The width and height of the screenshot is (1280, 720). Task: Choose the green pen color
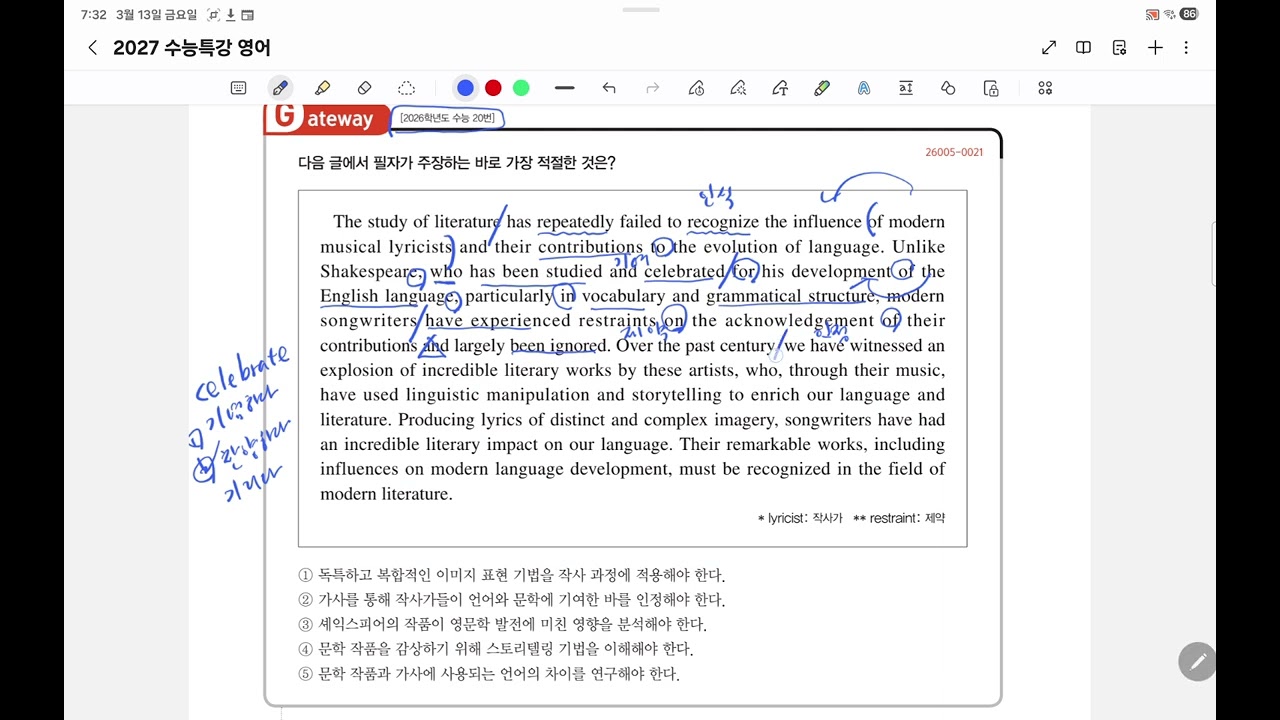pos(521,88)
